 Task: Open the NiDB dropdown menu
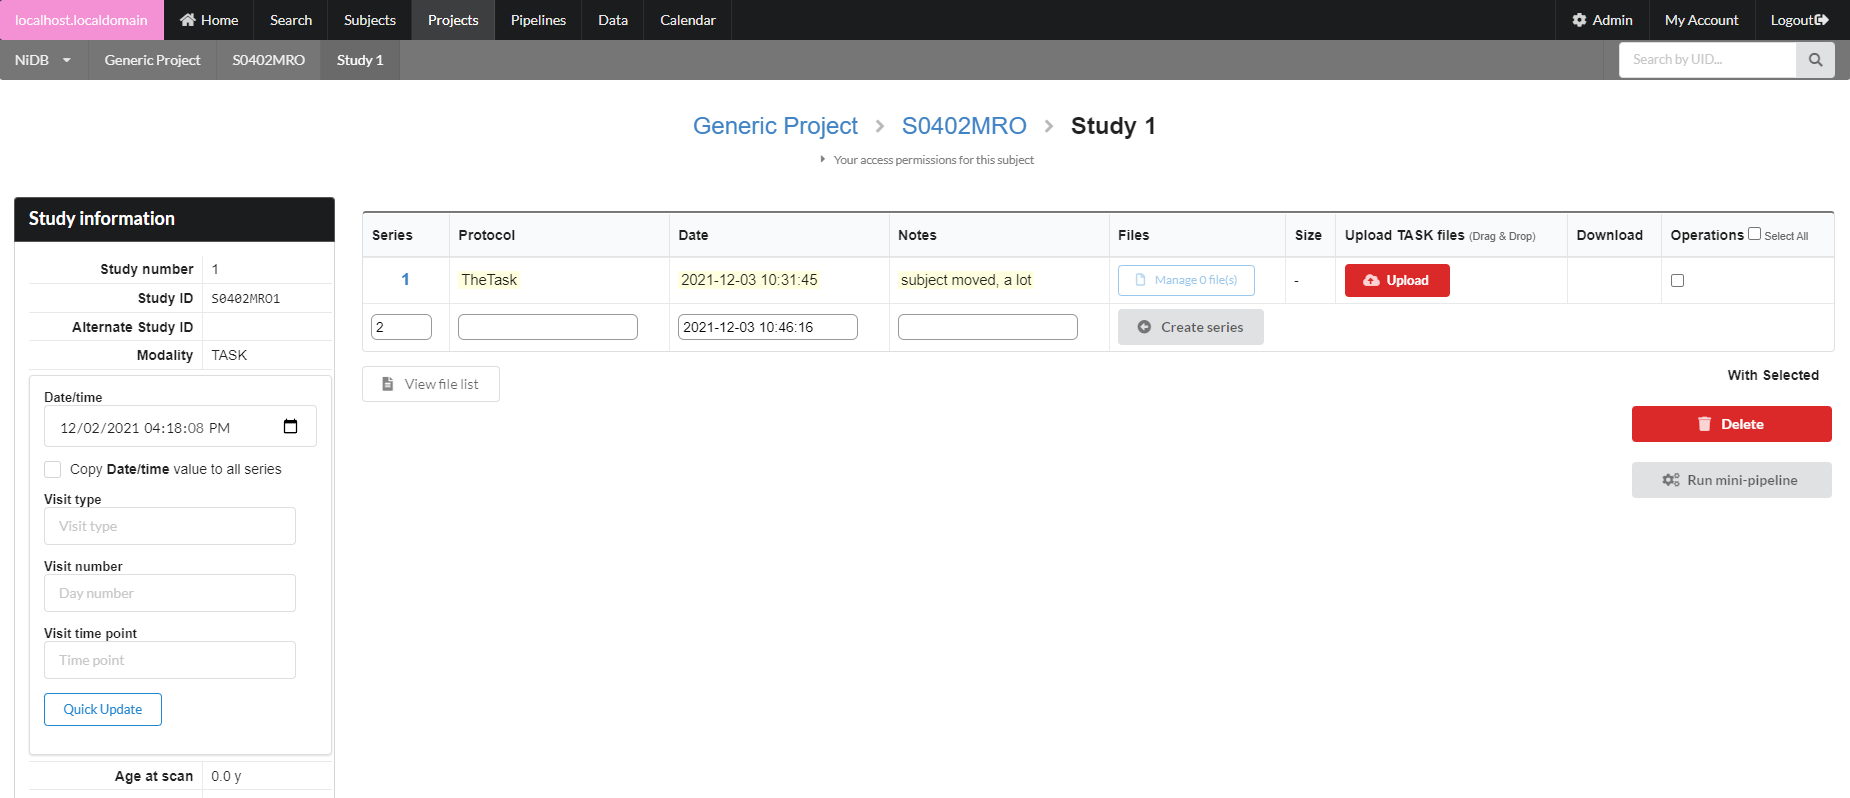point(43,60)
